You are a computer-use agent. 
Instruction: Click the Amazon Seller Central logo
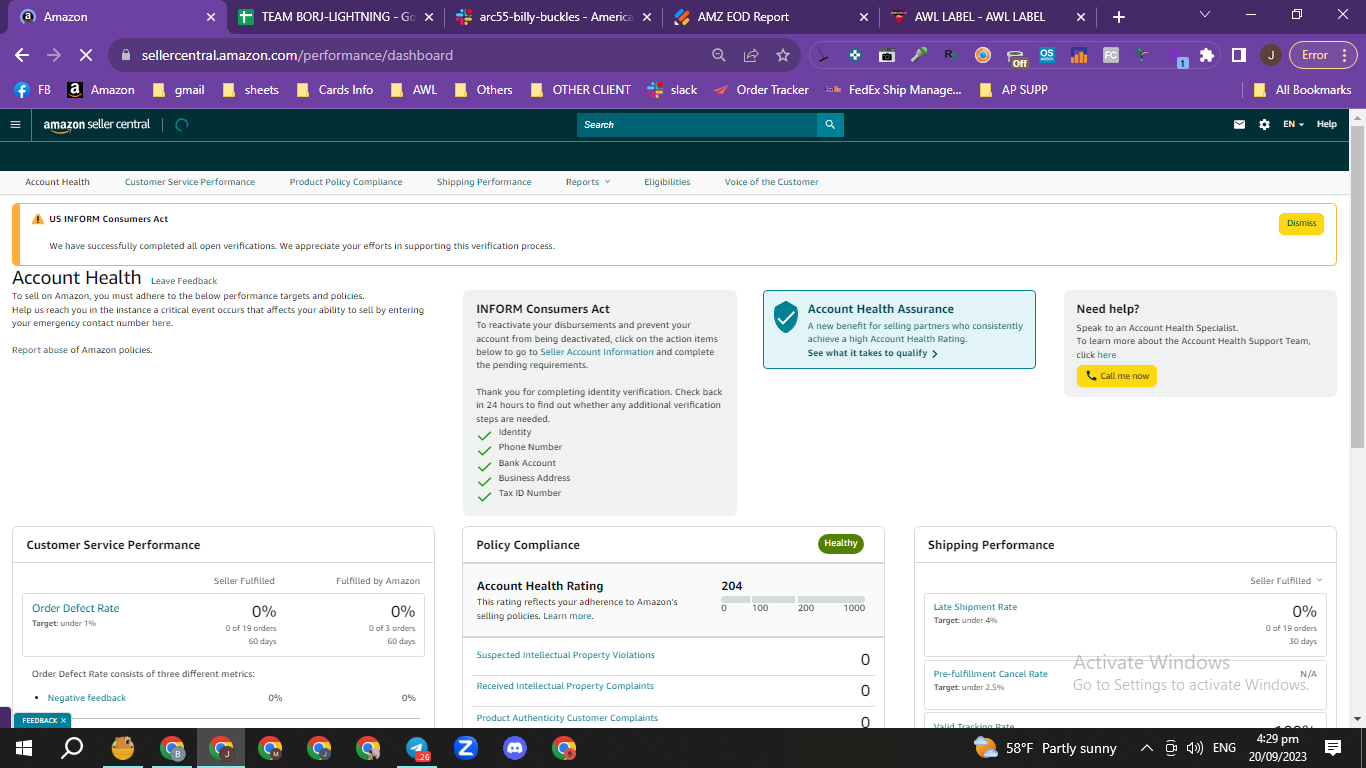pos(97,125)
